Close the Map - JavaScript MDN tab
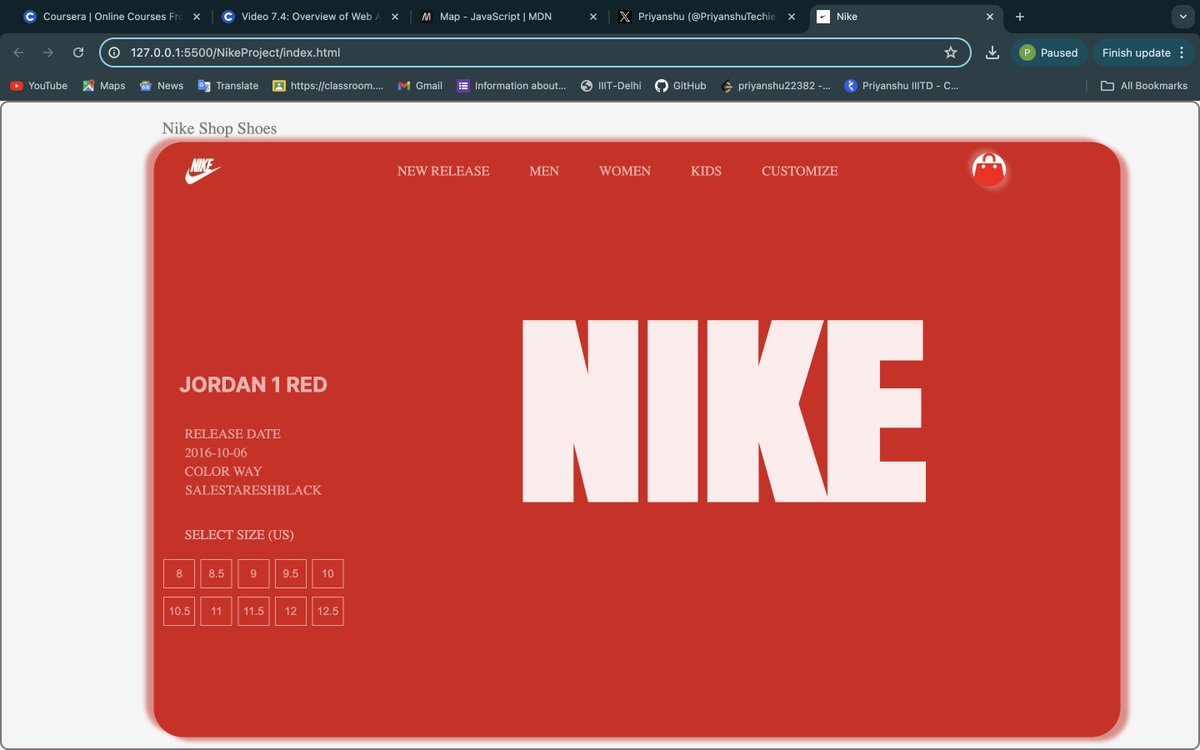 [594, 17]
